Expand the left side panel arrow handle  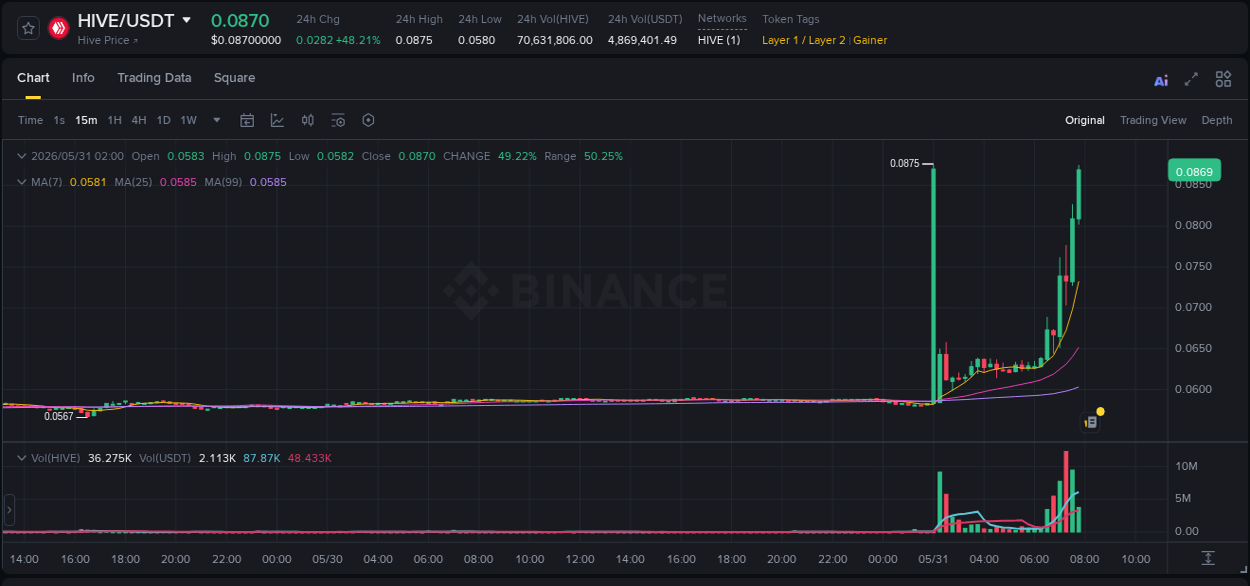pyautogui.click(x=10, y=510)
